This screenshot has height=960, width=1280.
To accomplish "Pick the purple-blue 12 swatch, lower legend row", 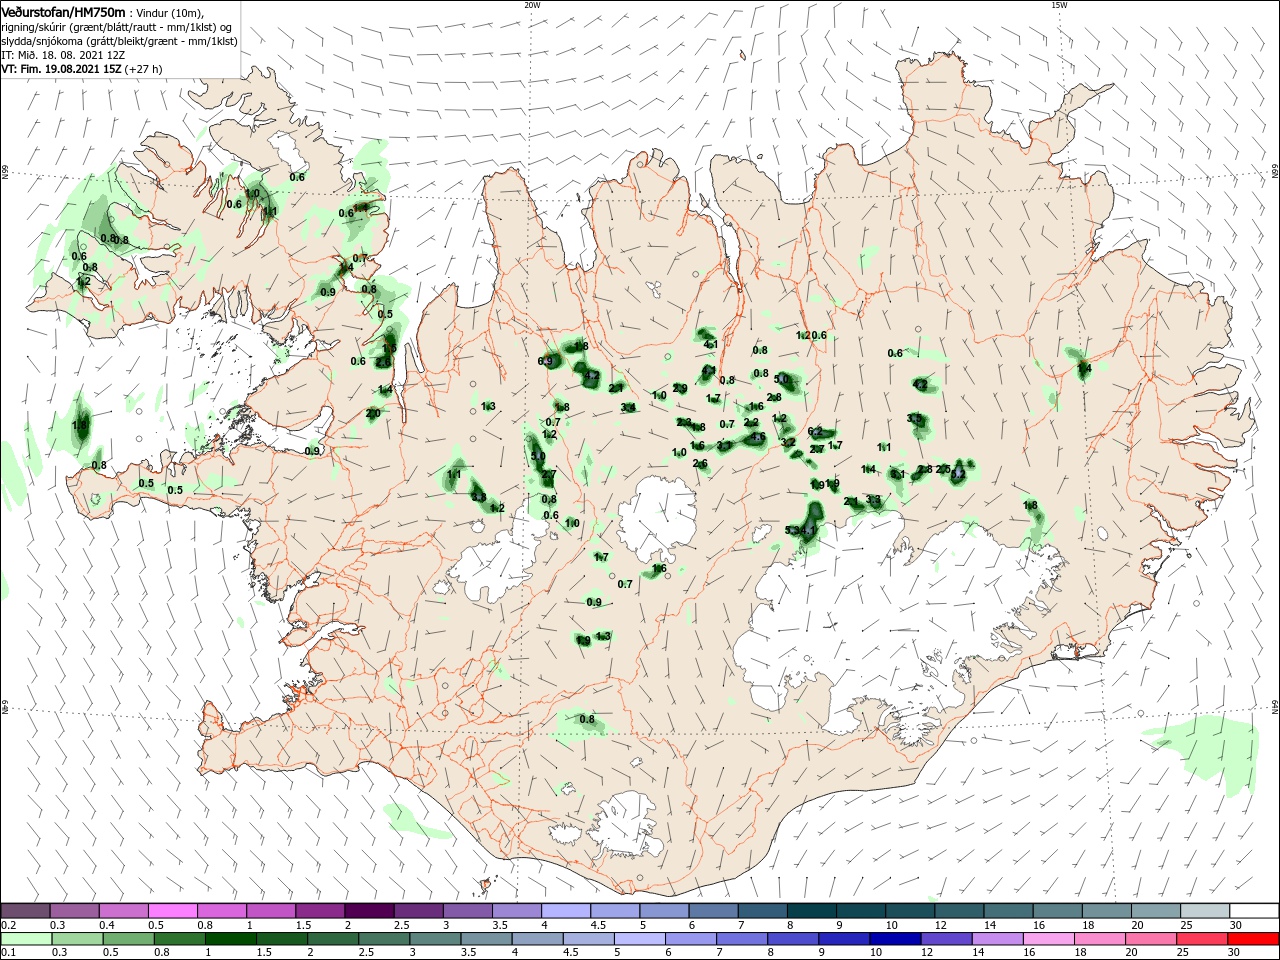I will pos(946,939).
